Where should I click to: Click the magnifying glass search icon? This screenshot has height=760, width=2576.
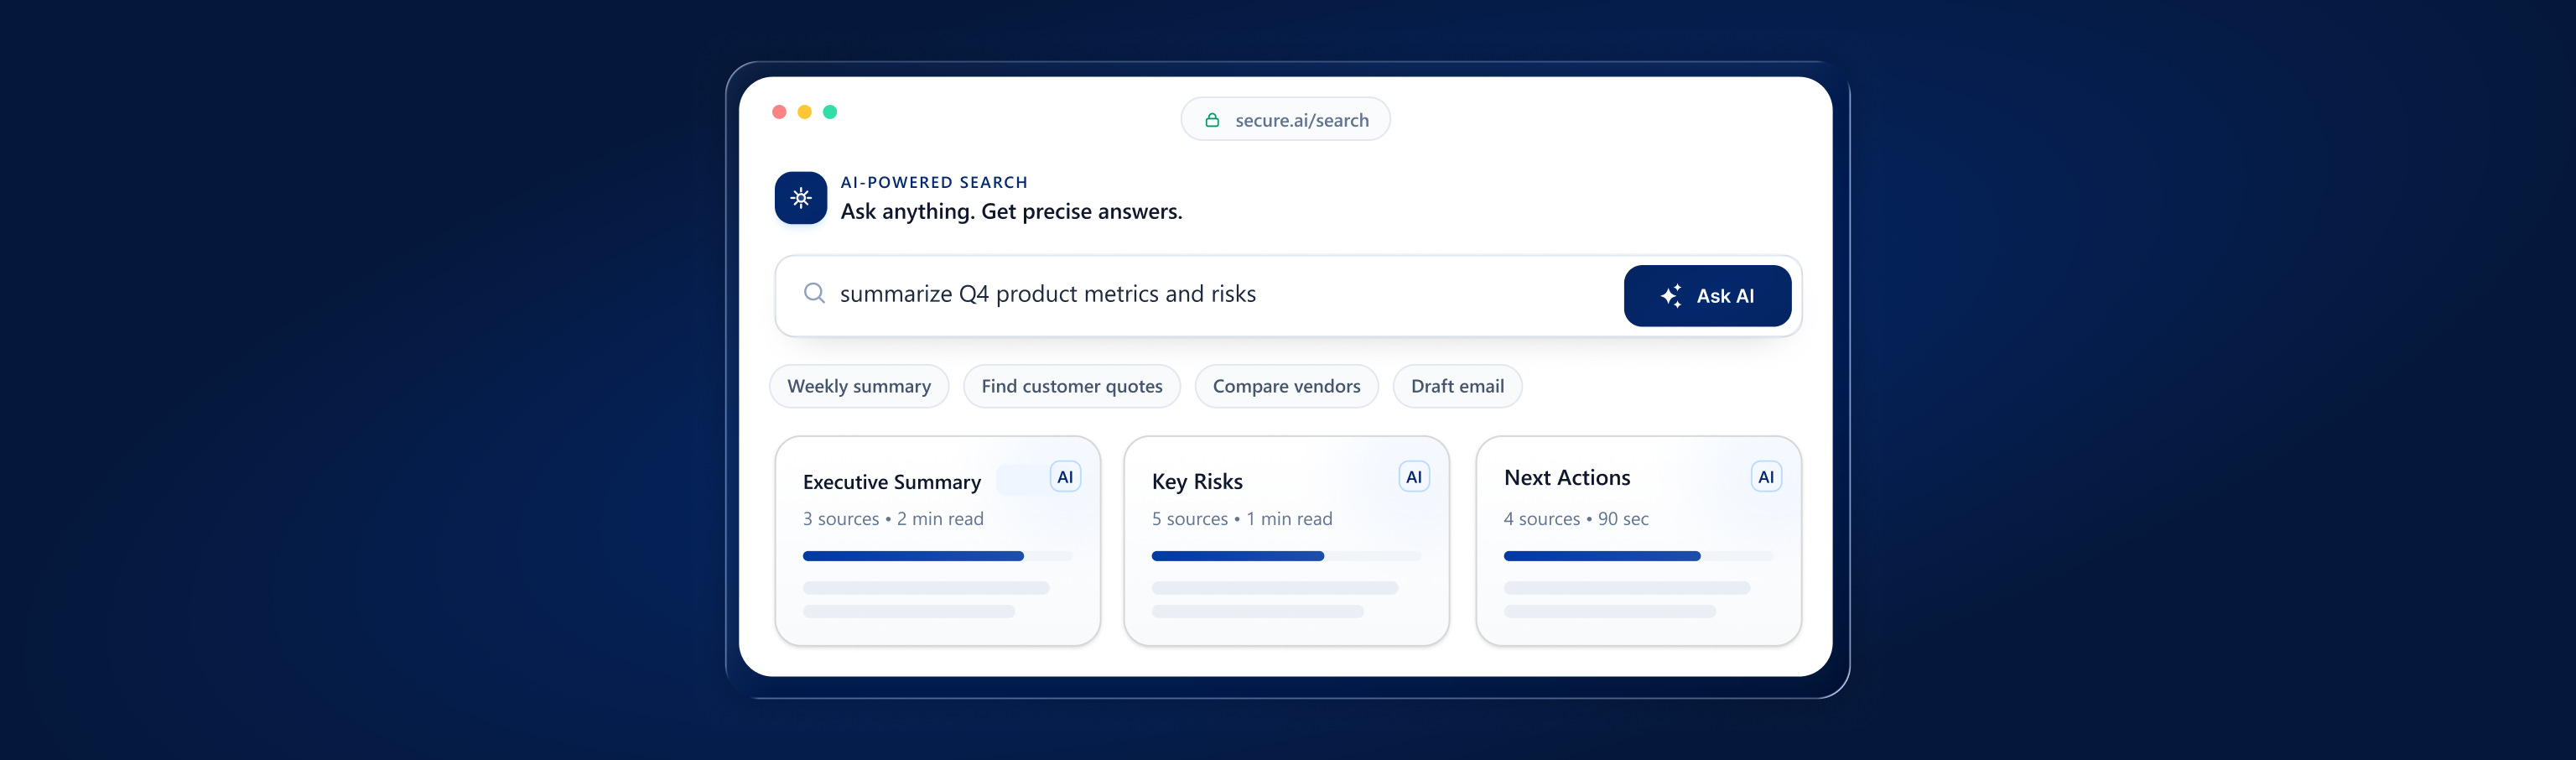click(814, 293)
